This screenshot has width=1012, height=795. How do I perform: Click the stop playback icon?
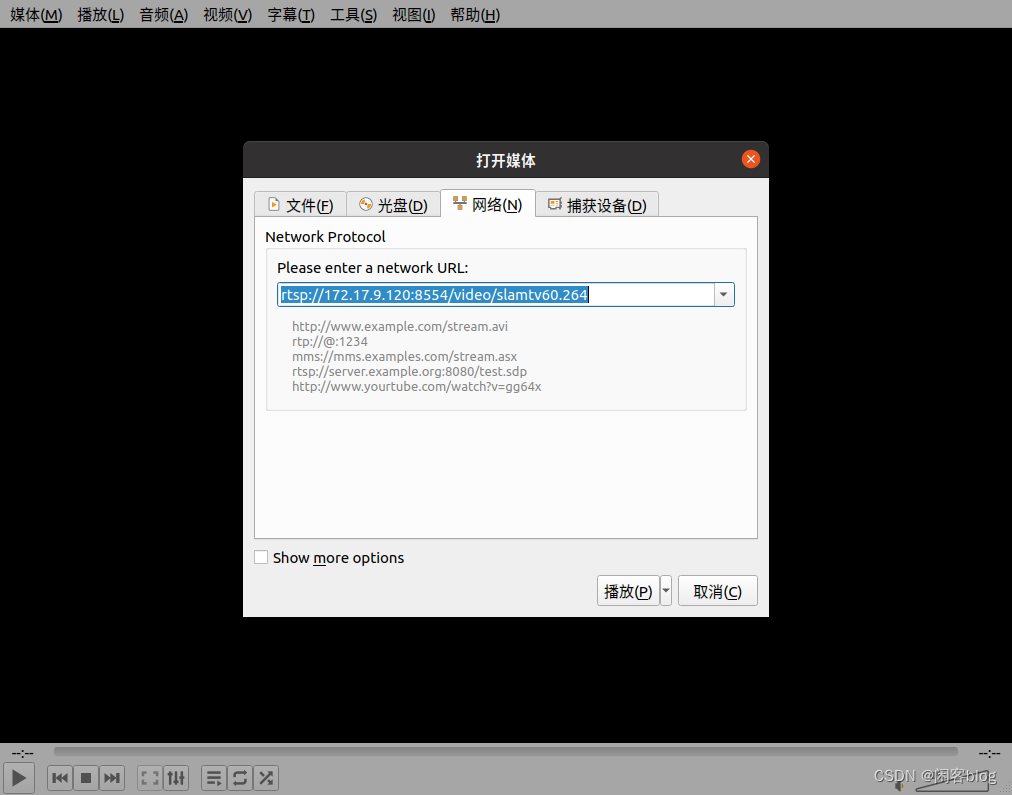[x=85, y=778]
